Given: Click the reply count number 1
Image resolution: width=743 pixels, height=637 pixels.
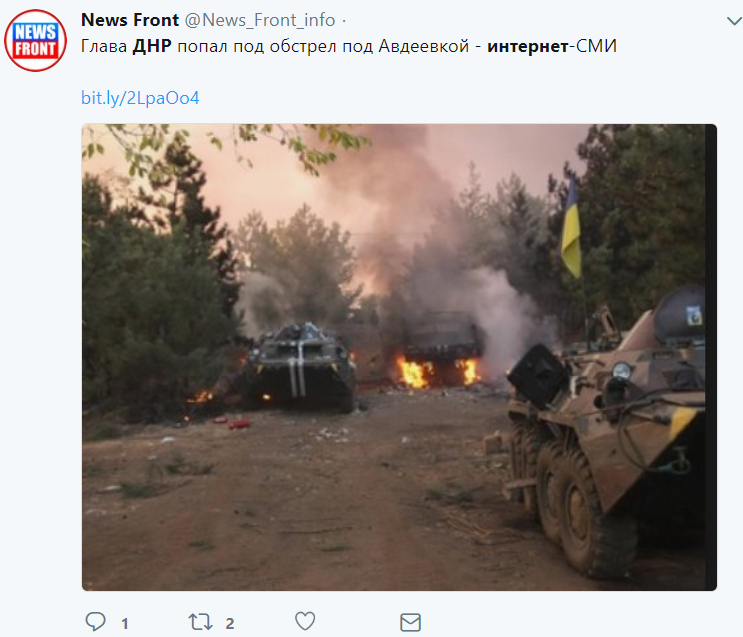Looking at the screenshot, I should coord(125,623).
